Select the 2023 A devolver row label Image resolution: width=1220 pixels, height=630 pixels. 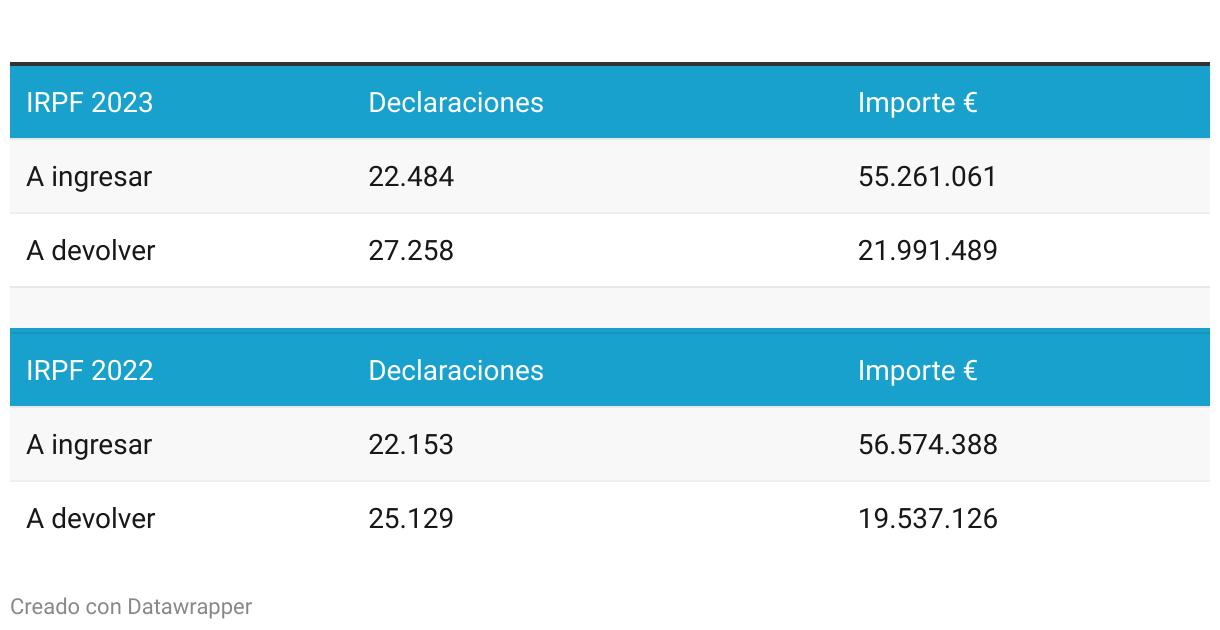pos(91,250)
